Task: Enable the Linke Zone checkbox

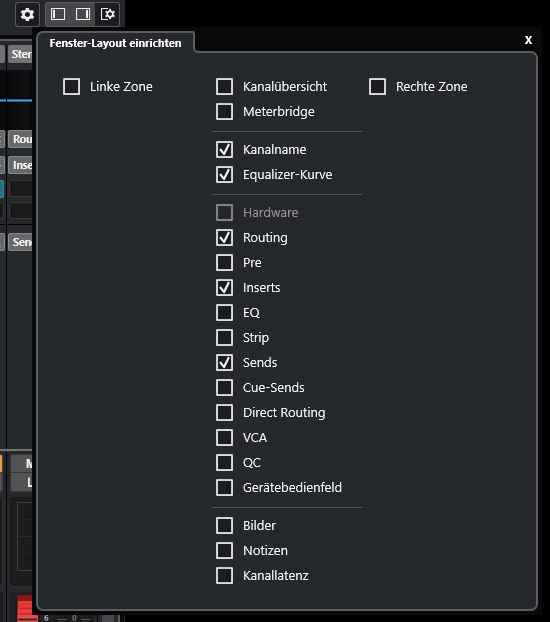Action: 71,86
